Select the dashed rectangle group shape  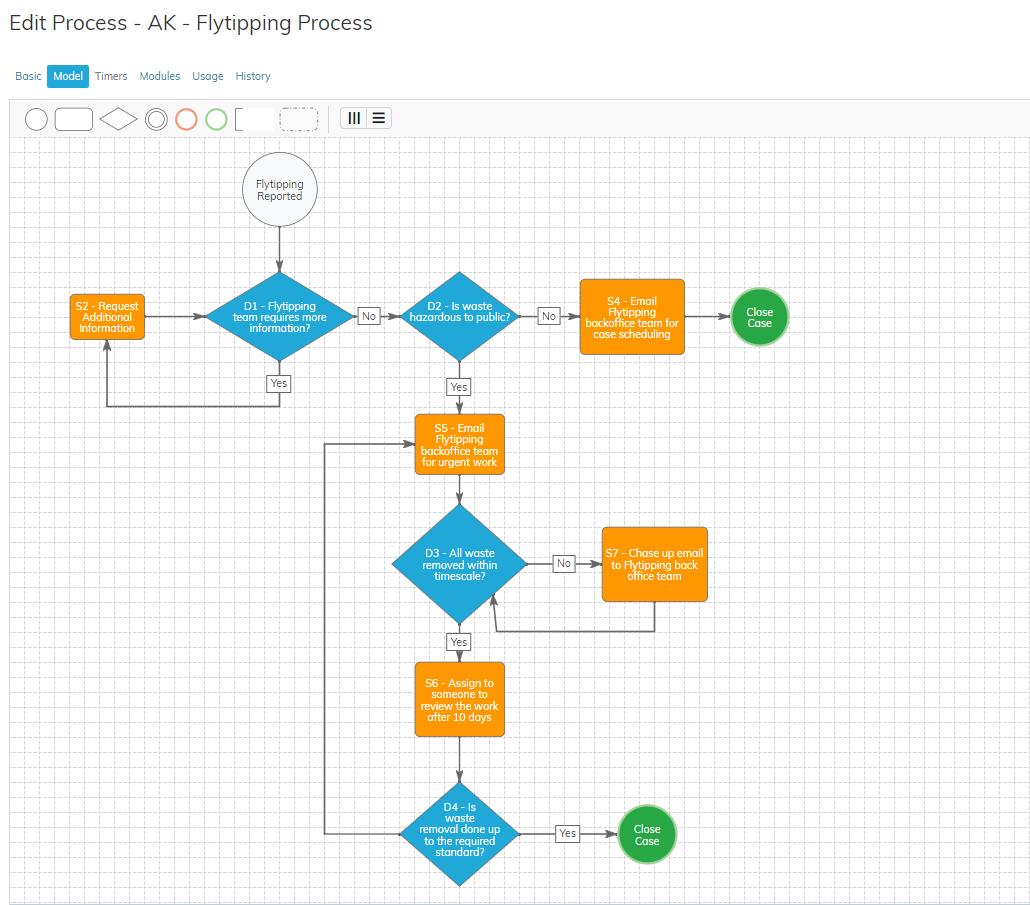pos(298,119)
